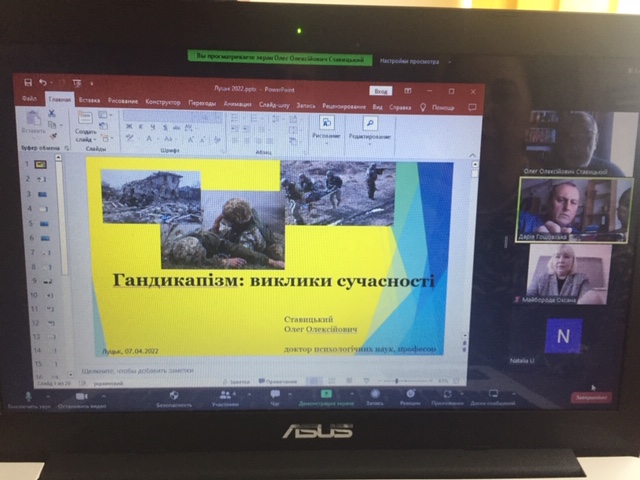Click the Вставить paste icon
Viewport: 640px width, 480px height.
tap(33, 118)
